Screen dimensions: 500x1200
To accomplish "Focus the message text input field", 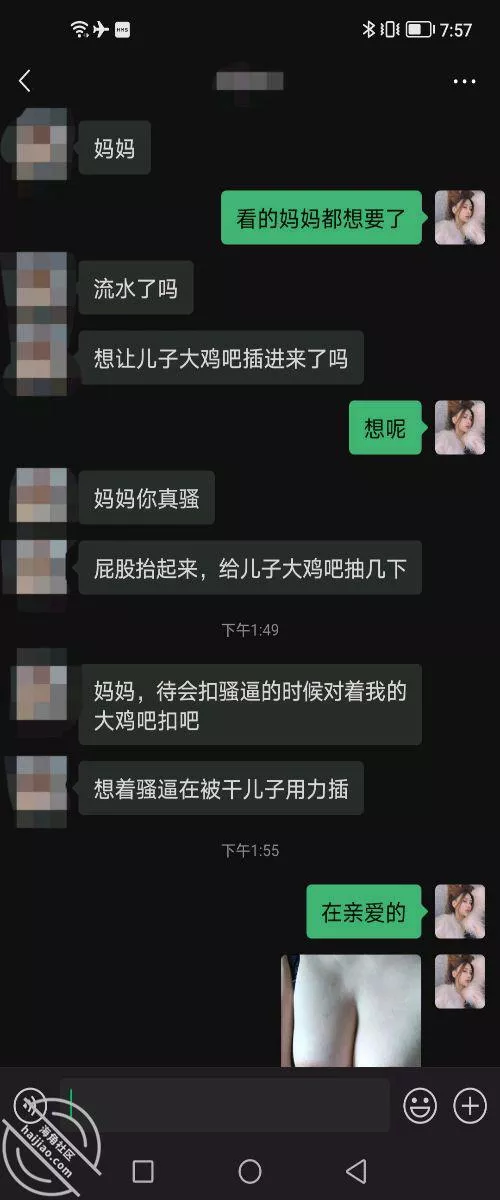I will pyautogui.click(x=225, y=1105).
